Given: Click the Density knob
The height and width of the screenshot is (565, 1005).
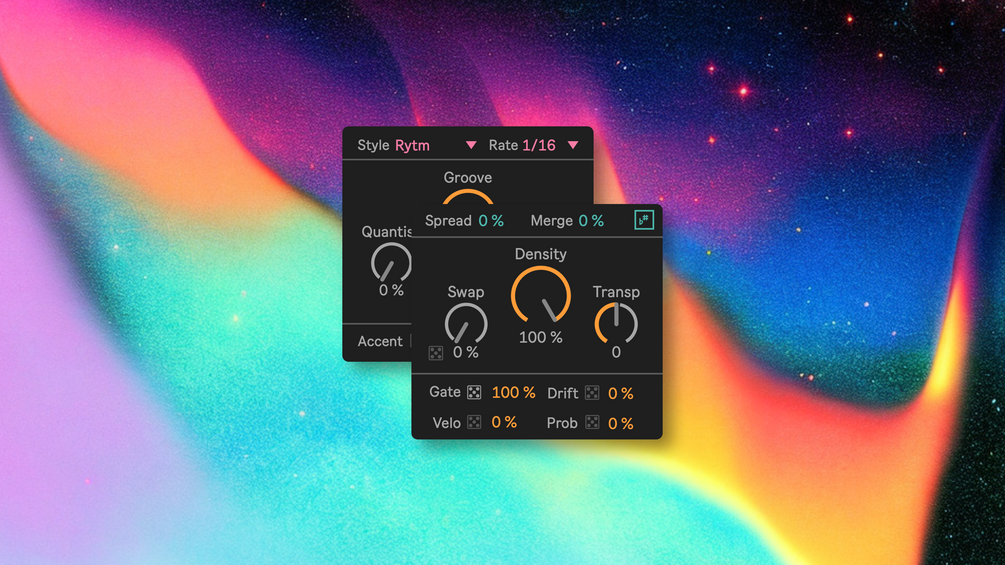Looking at the screenshot, I should 541,295.
